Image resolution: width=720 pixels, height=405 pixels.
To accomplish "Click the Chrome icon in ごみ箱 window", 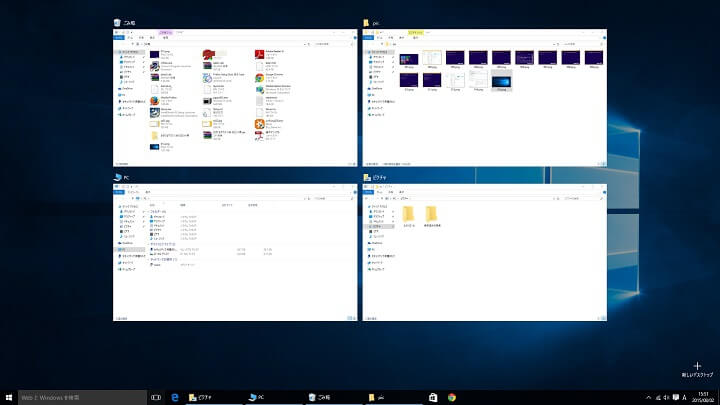I will [x=259, y=78].
